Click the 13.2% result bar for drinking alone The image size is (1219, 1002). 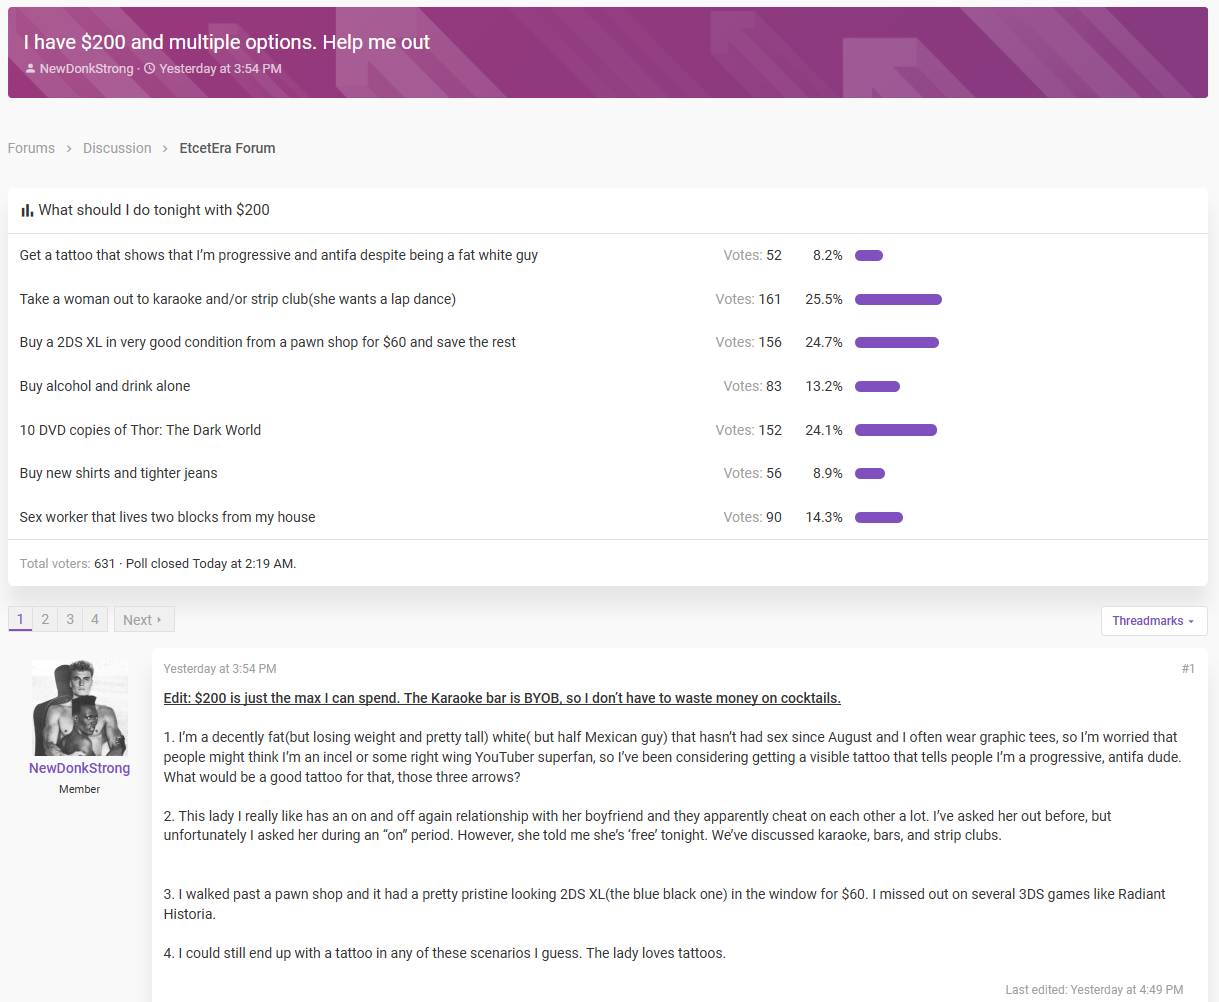tap(877, 386)
